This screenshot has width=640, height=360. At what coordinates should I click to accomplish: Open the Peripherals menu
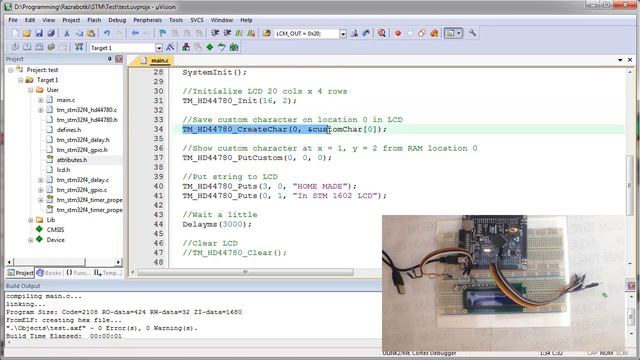click(147, 20)
